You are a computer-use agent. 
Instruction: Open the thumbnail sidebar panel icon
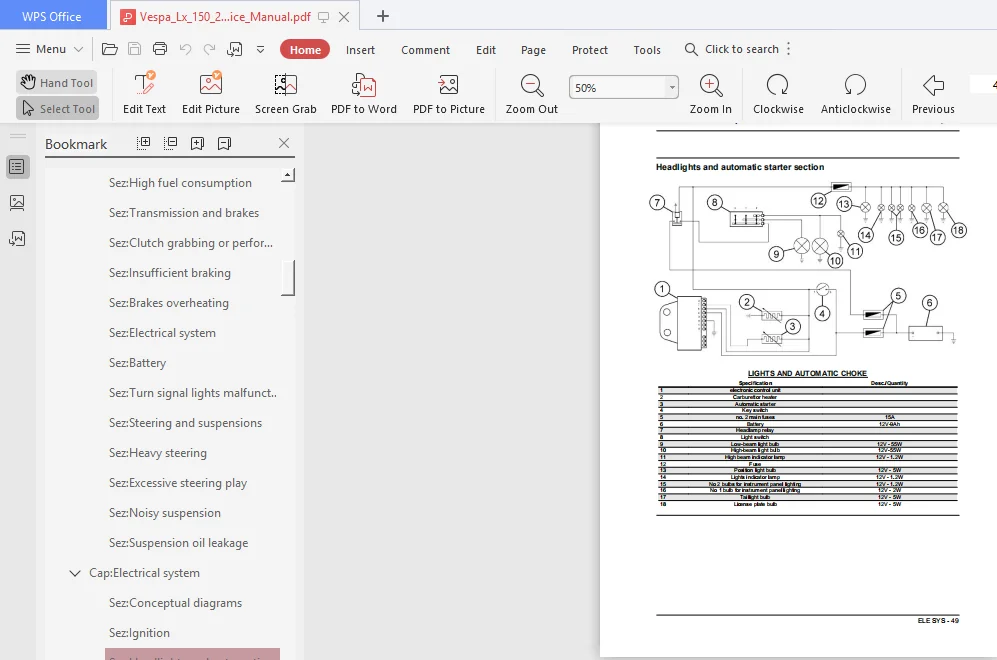(17, 203)
